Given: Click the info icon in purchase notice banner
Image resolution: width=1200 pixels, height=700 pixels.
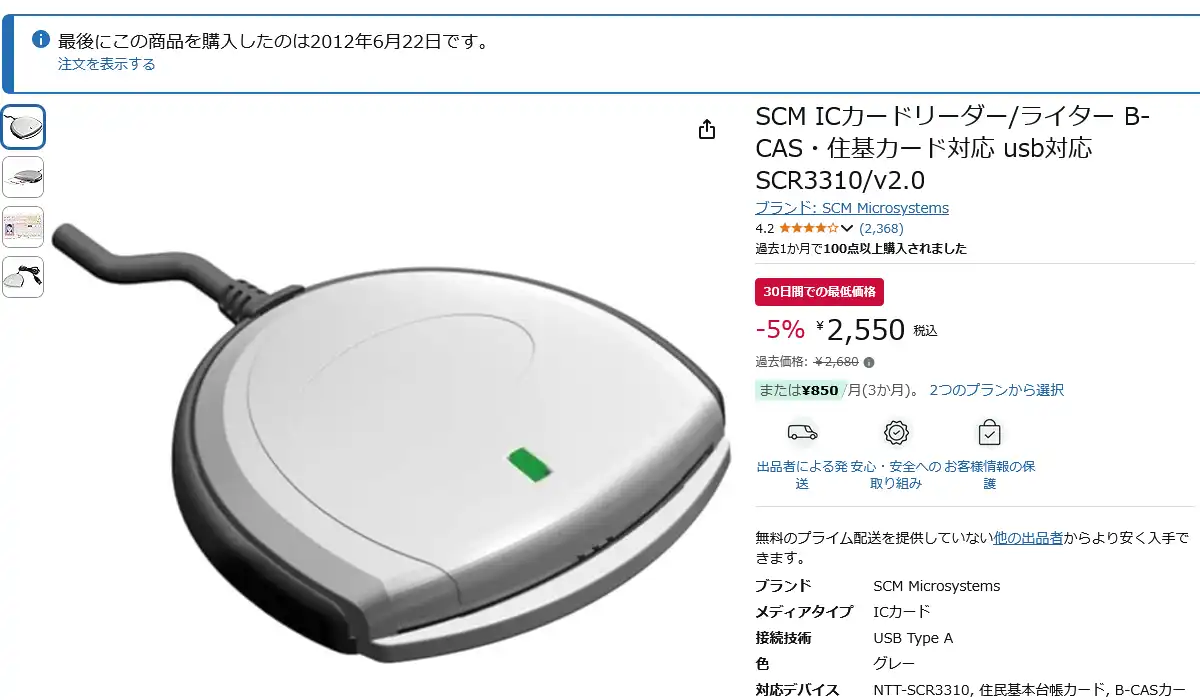Looking at the screenshot, I should pos(41,39).
